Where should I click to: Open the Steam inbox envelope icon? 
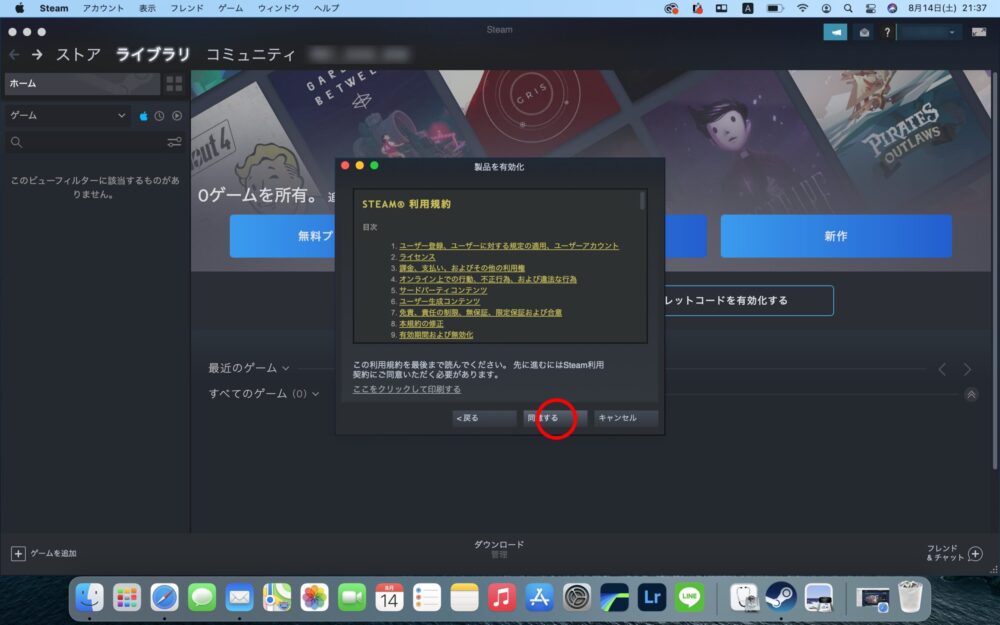864,32
